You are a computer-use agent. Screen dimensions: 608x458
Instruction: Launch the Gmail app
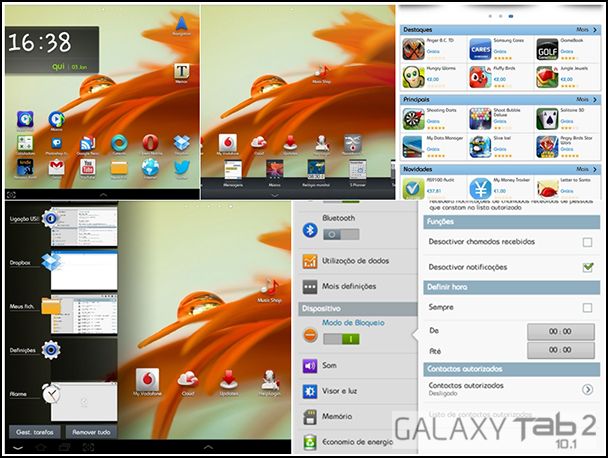(x=56, y=166)
